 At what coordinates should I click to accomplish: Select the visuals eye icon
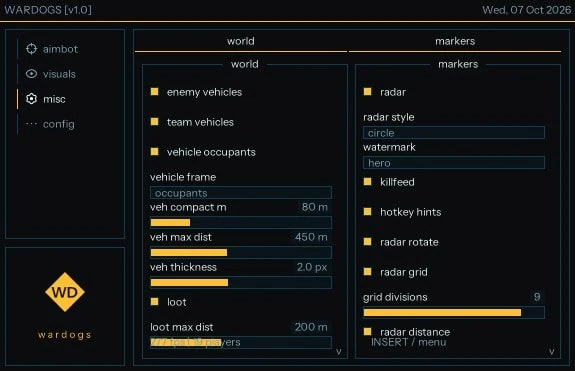pos(32,74)
